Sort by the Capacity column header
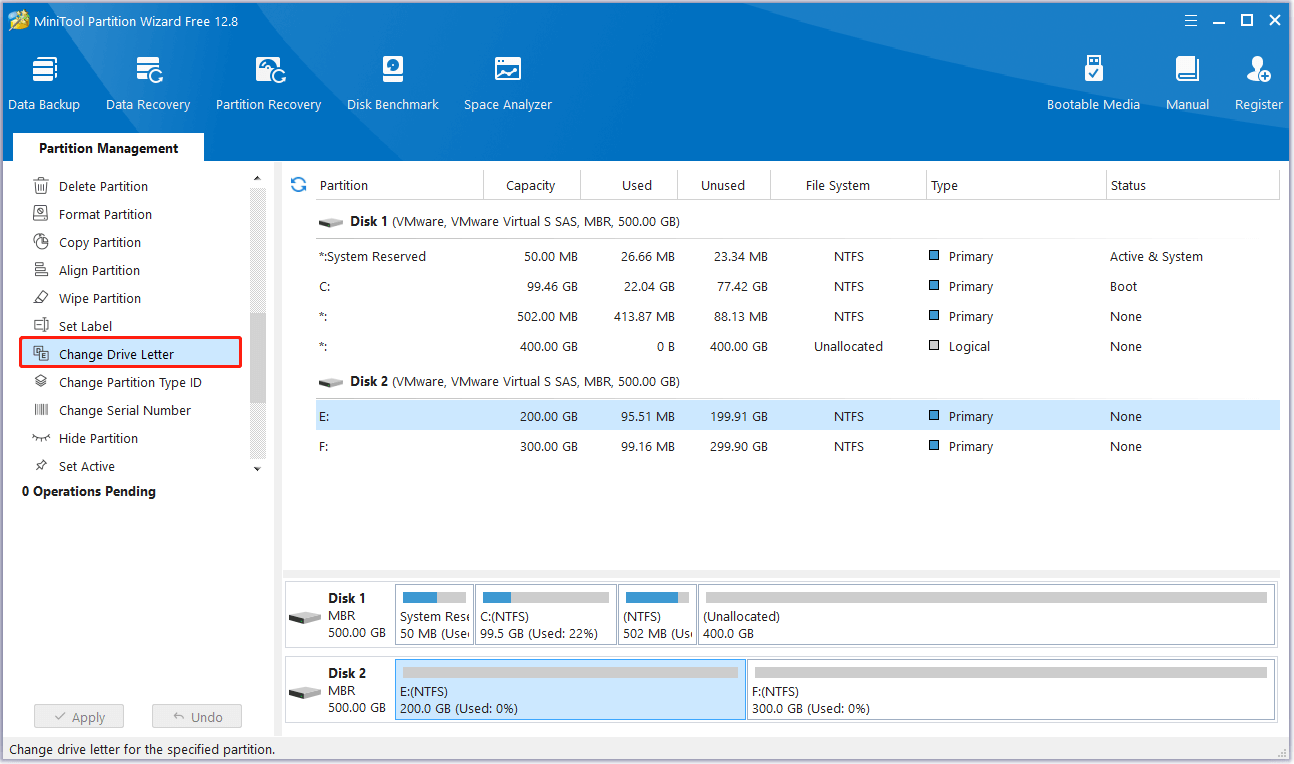 coord(530,185)
